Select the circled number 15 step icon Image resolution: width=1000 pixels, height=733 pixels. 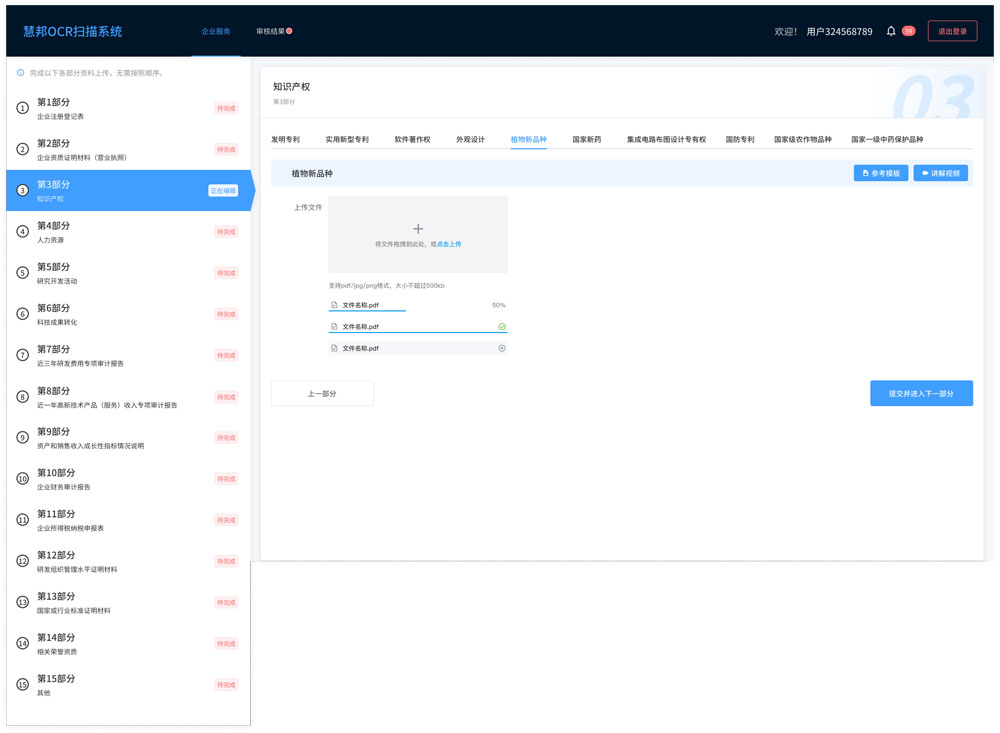pos(22,685)
